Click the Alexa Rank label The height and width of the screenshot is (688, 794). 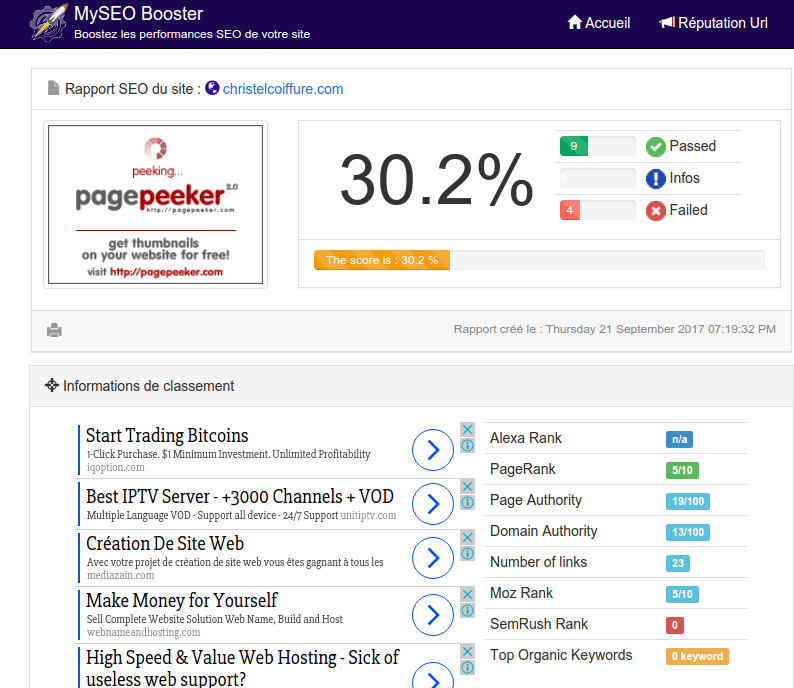point(526,438)
